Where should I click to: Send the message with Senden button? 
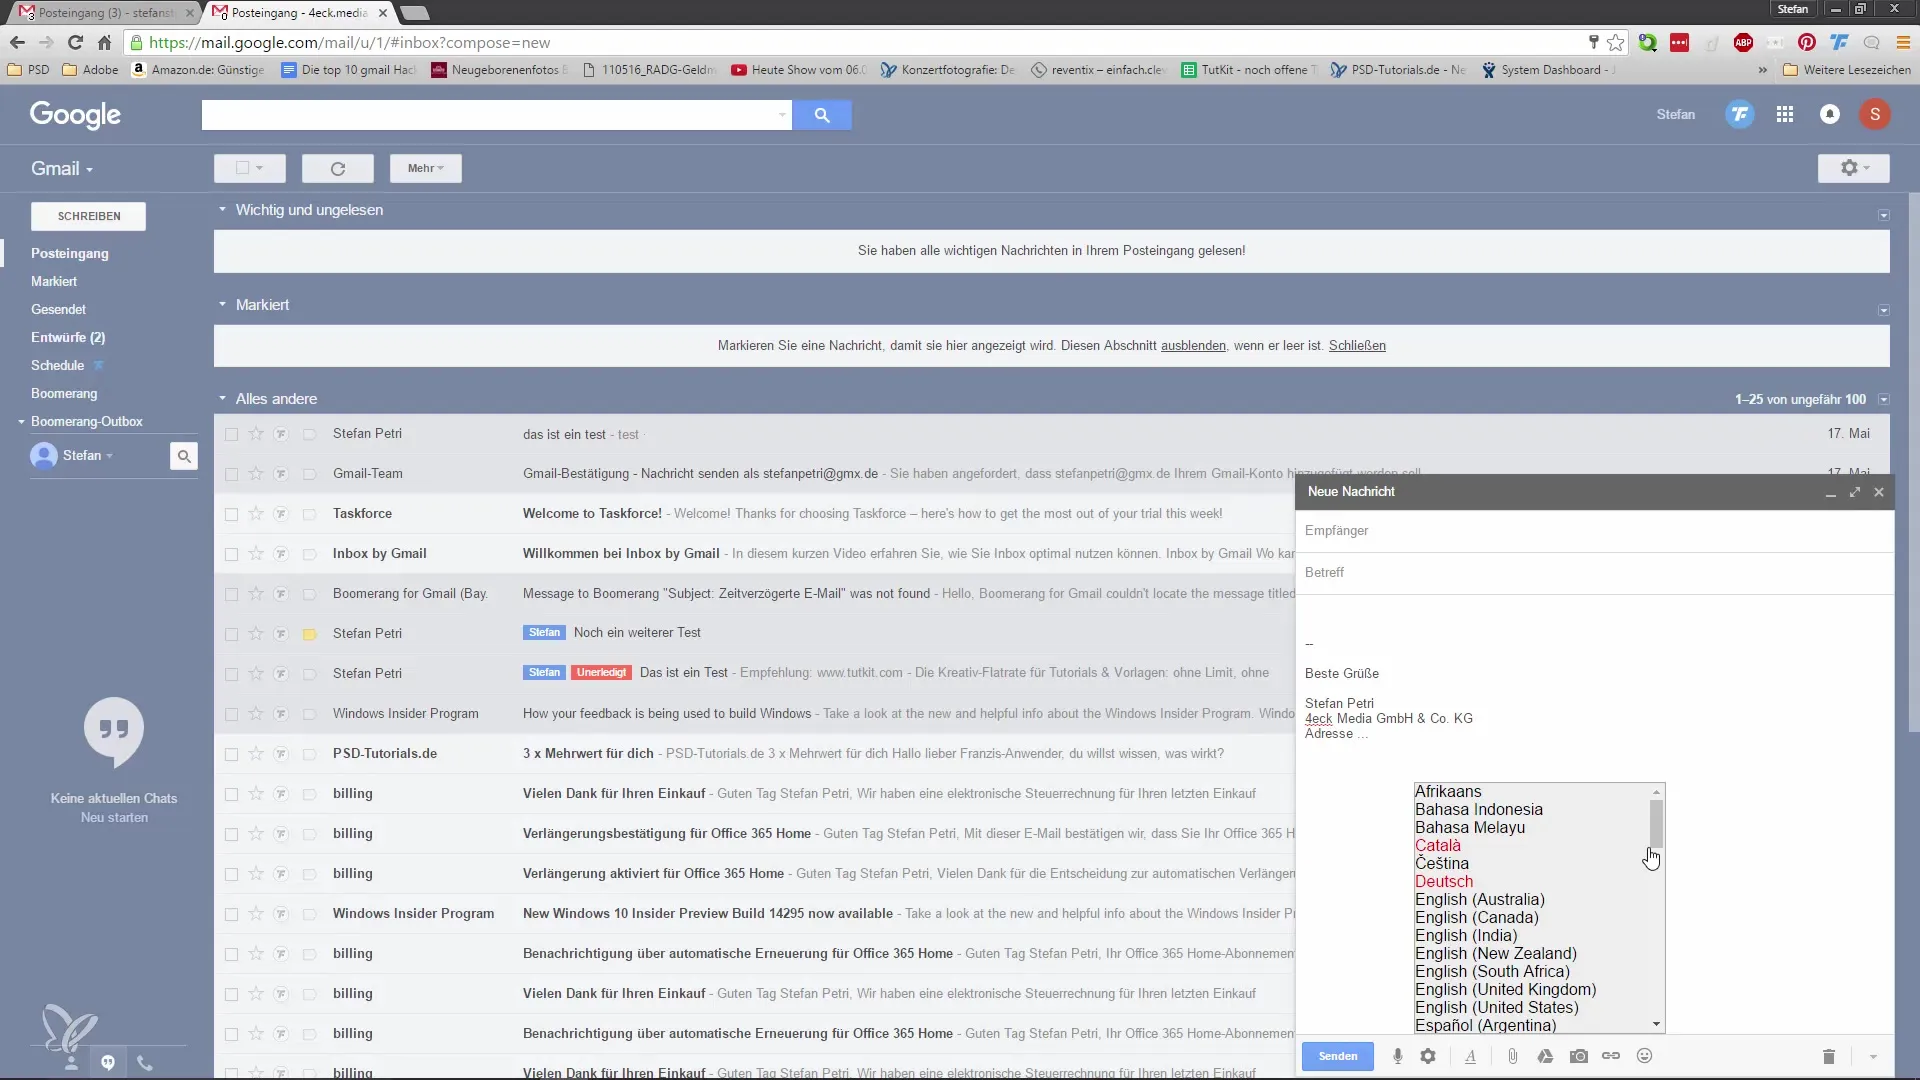1338,1056
